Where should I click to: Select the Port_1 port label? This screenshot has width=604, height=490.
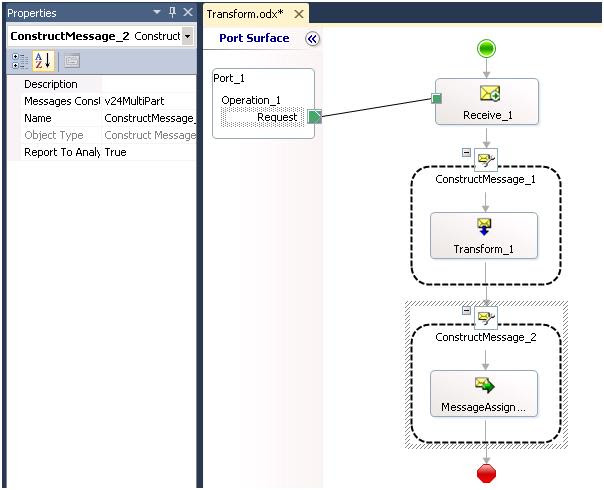229,78
